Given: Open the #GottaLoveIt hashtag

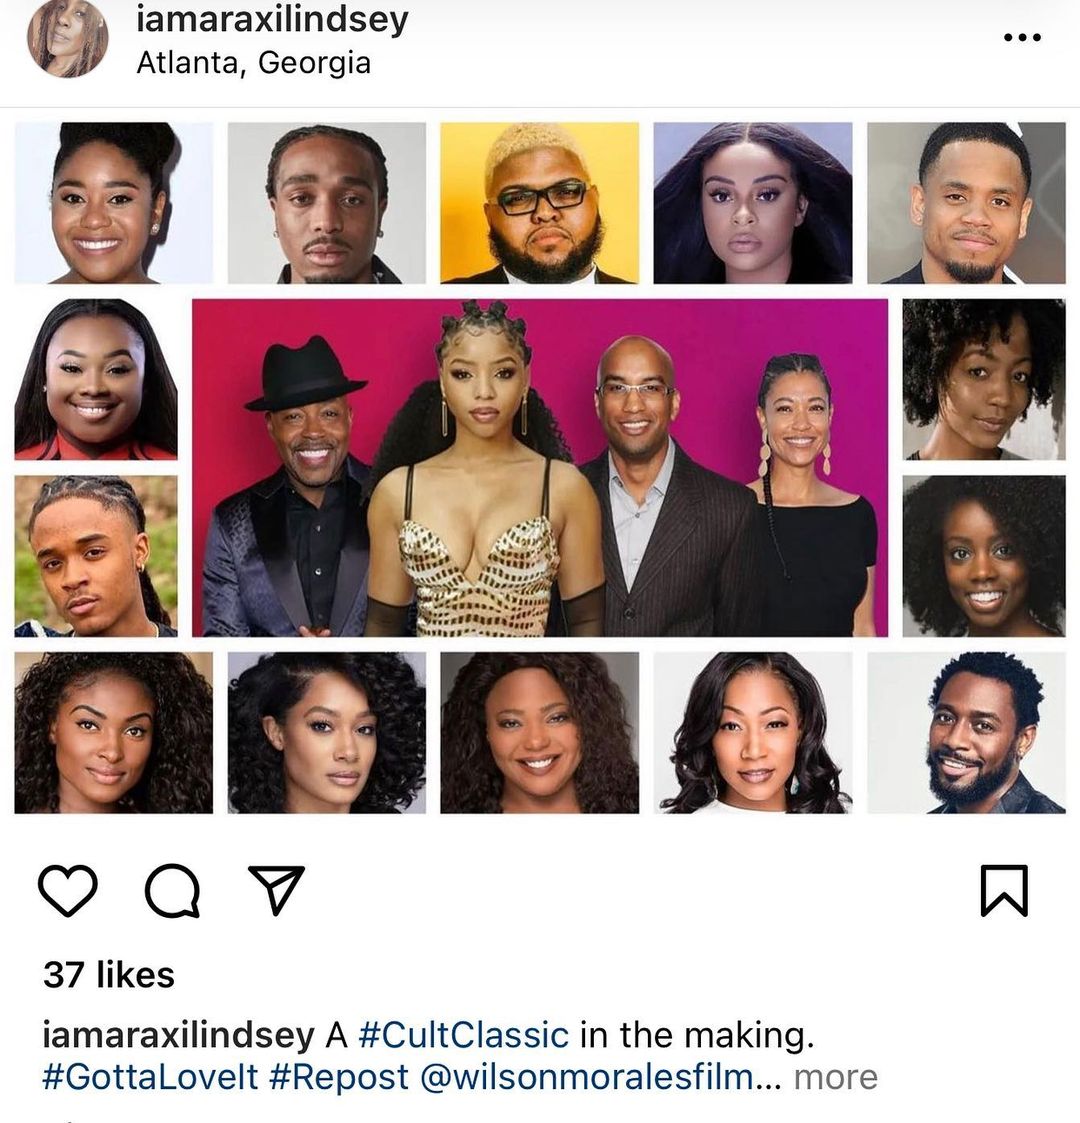Looking at the screenshot, I should [x=150, y=1077].
